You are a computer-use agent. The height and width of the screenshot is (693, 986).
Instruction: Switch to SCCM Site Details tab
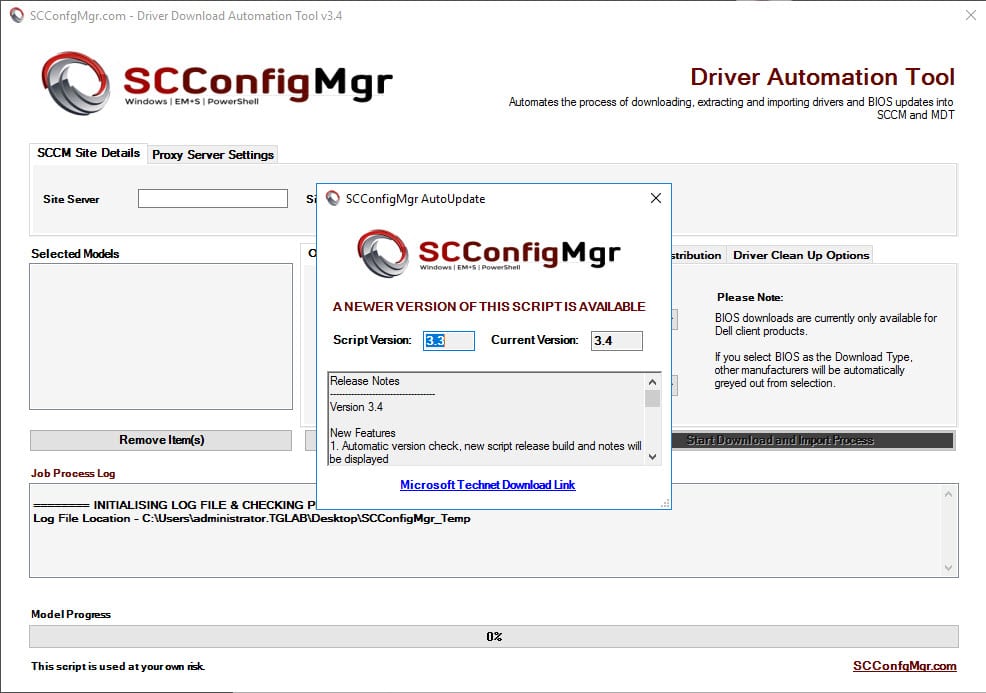88,153
